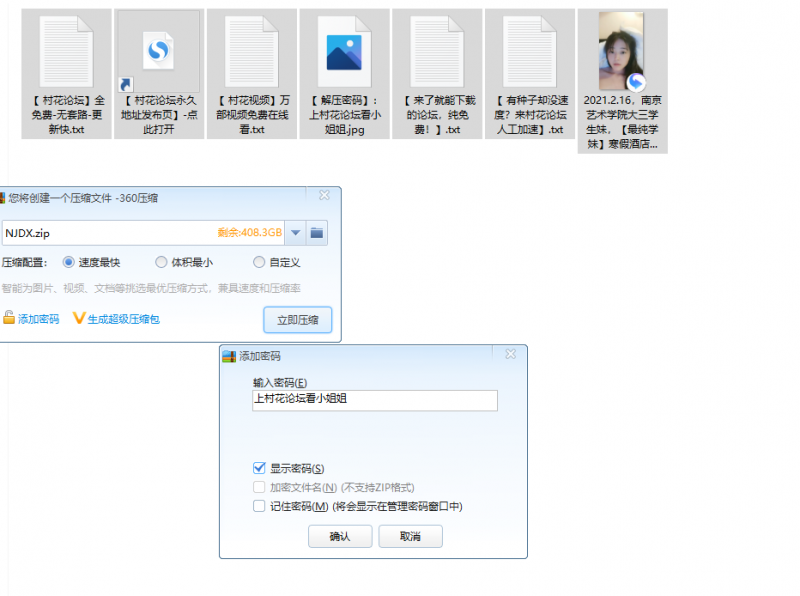Choose the 速度最快 compression option

click(x=69, y=262)
